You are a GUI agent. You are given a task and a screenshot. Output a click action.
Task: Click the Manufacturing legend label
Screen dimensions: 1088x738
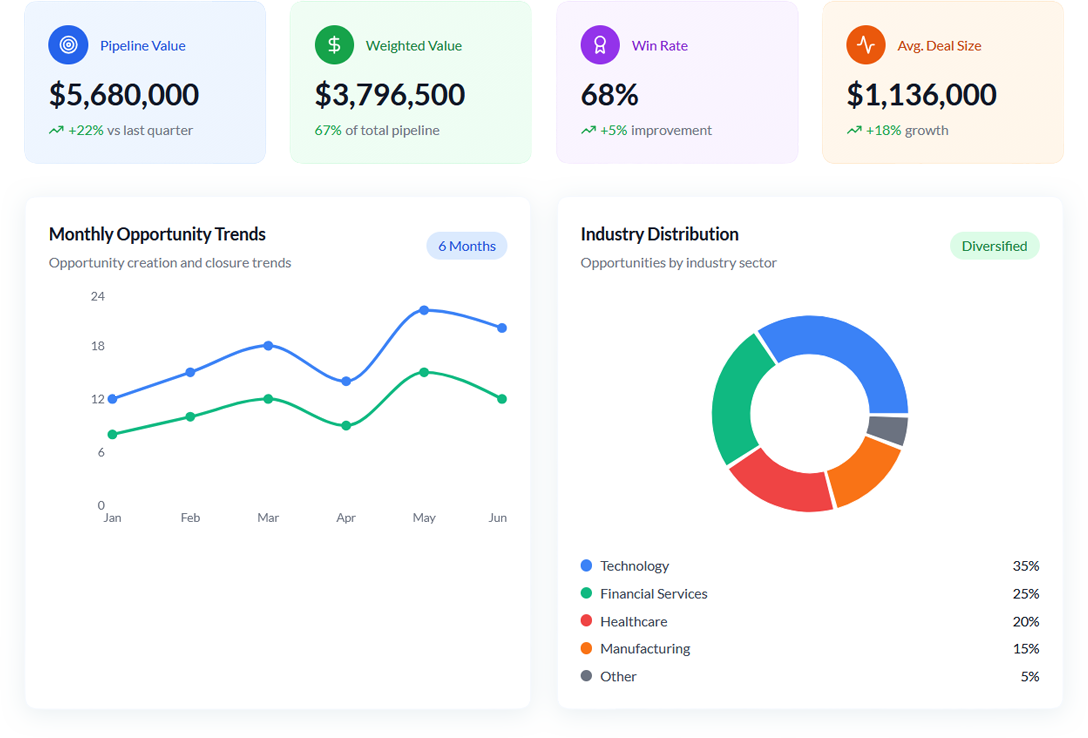(645, 649)
